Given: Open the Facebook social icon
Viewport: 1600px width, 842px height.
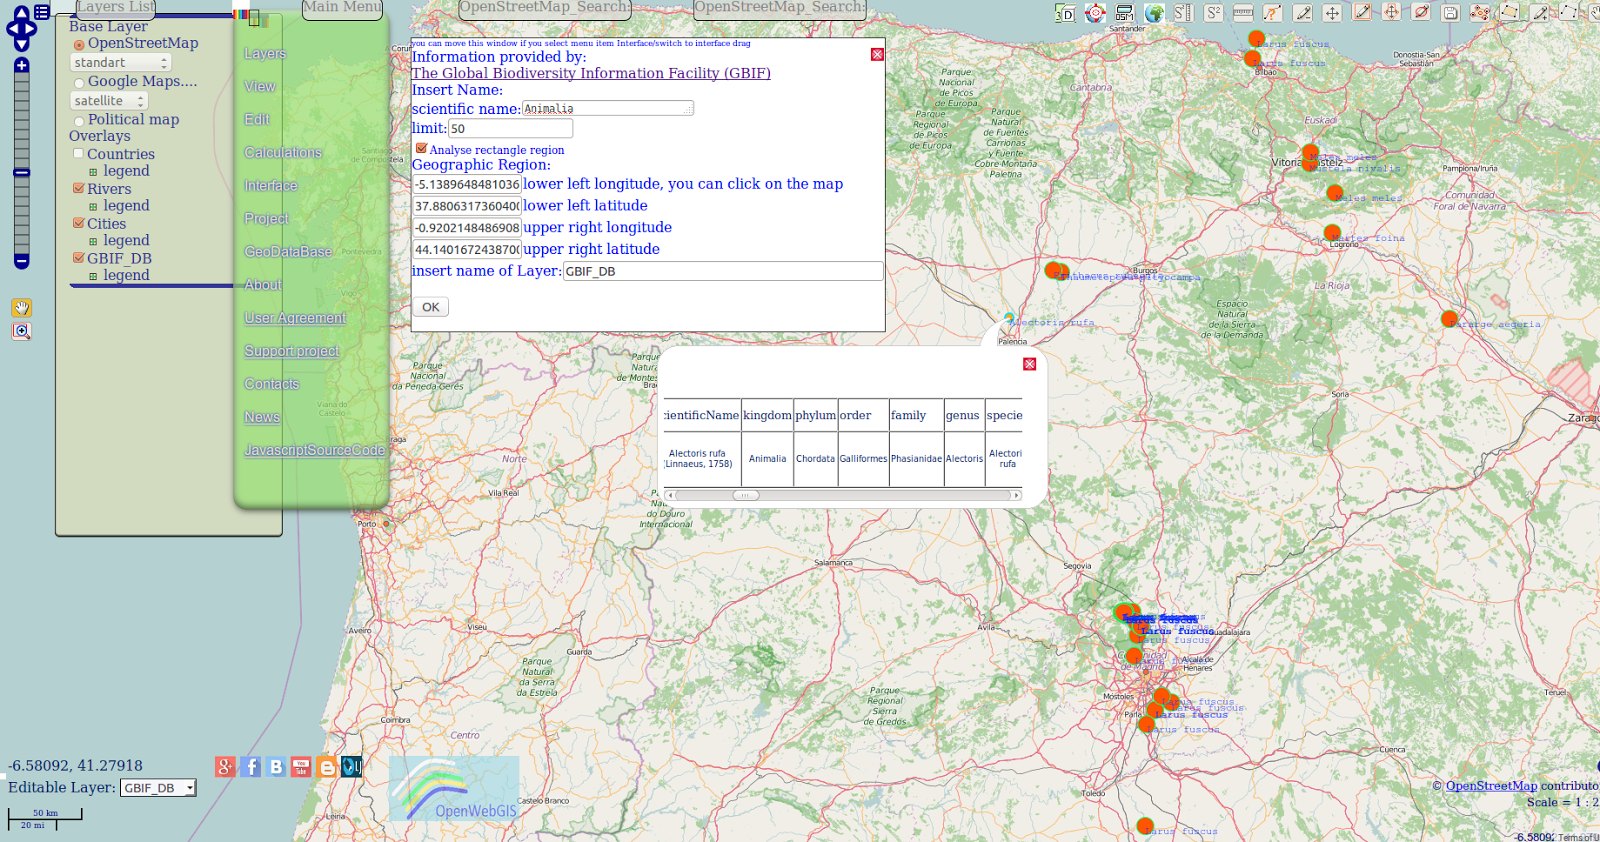Looking at the screenshot, I should coord(251,767).
